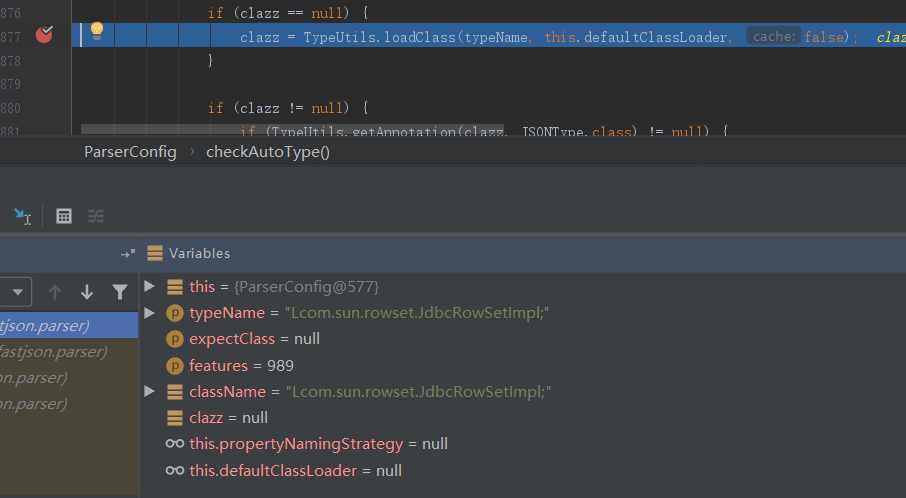
Task: Open the Evaluate Expression calculator icon
Action: tap(64, 216)
